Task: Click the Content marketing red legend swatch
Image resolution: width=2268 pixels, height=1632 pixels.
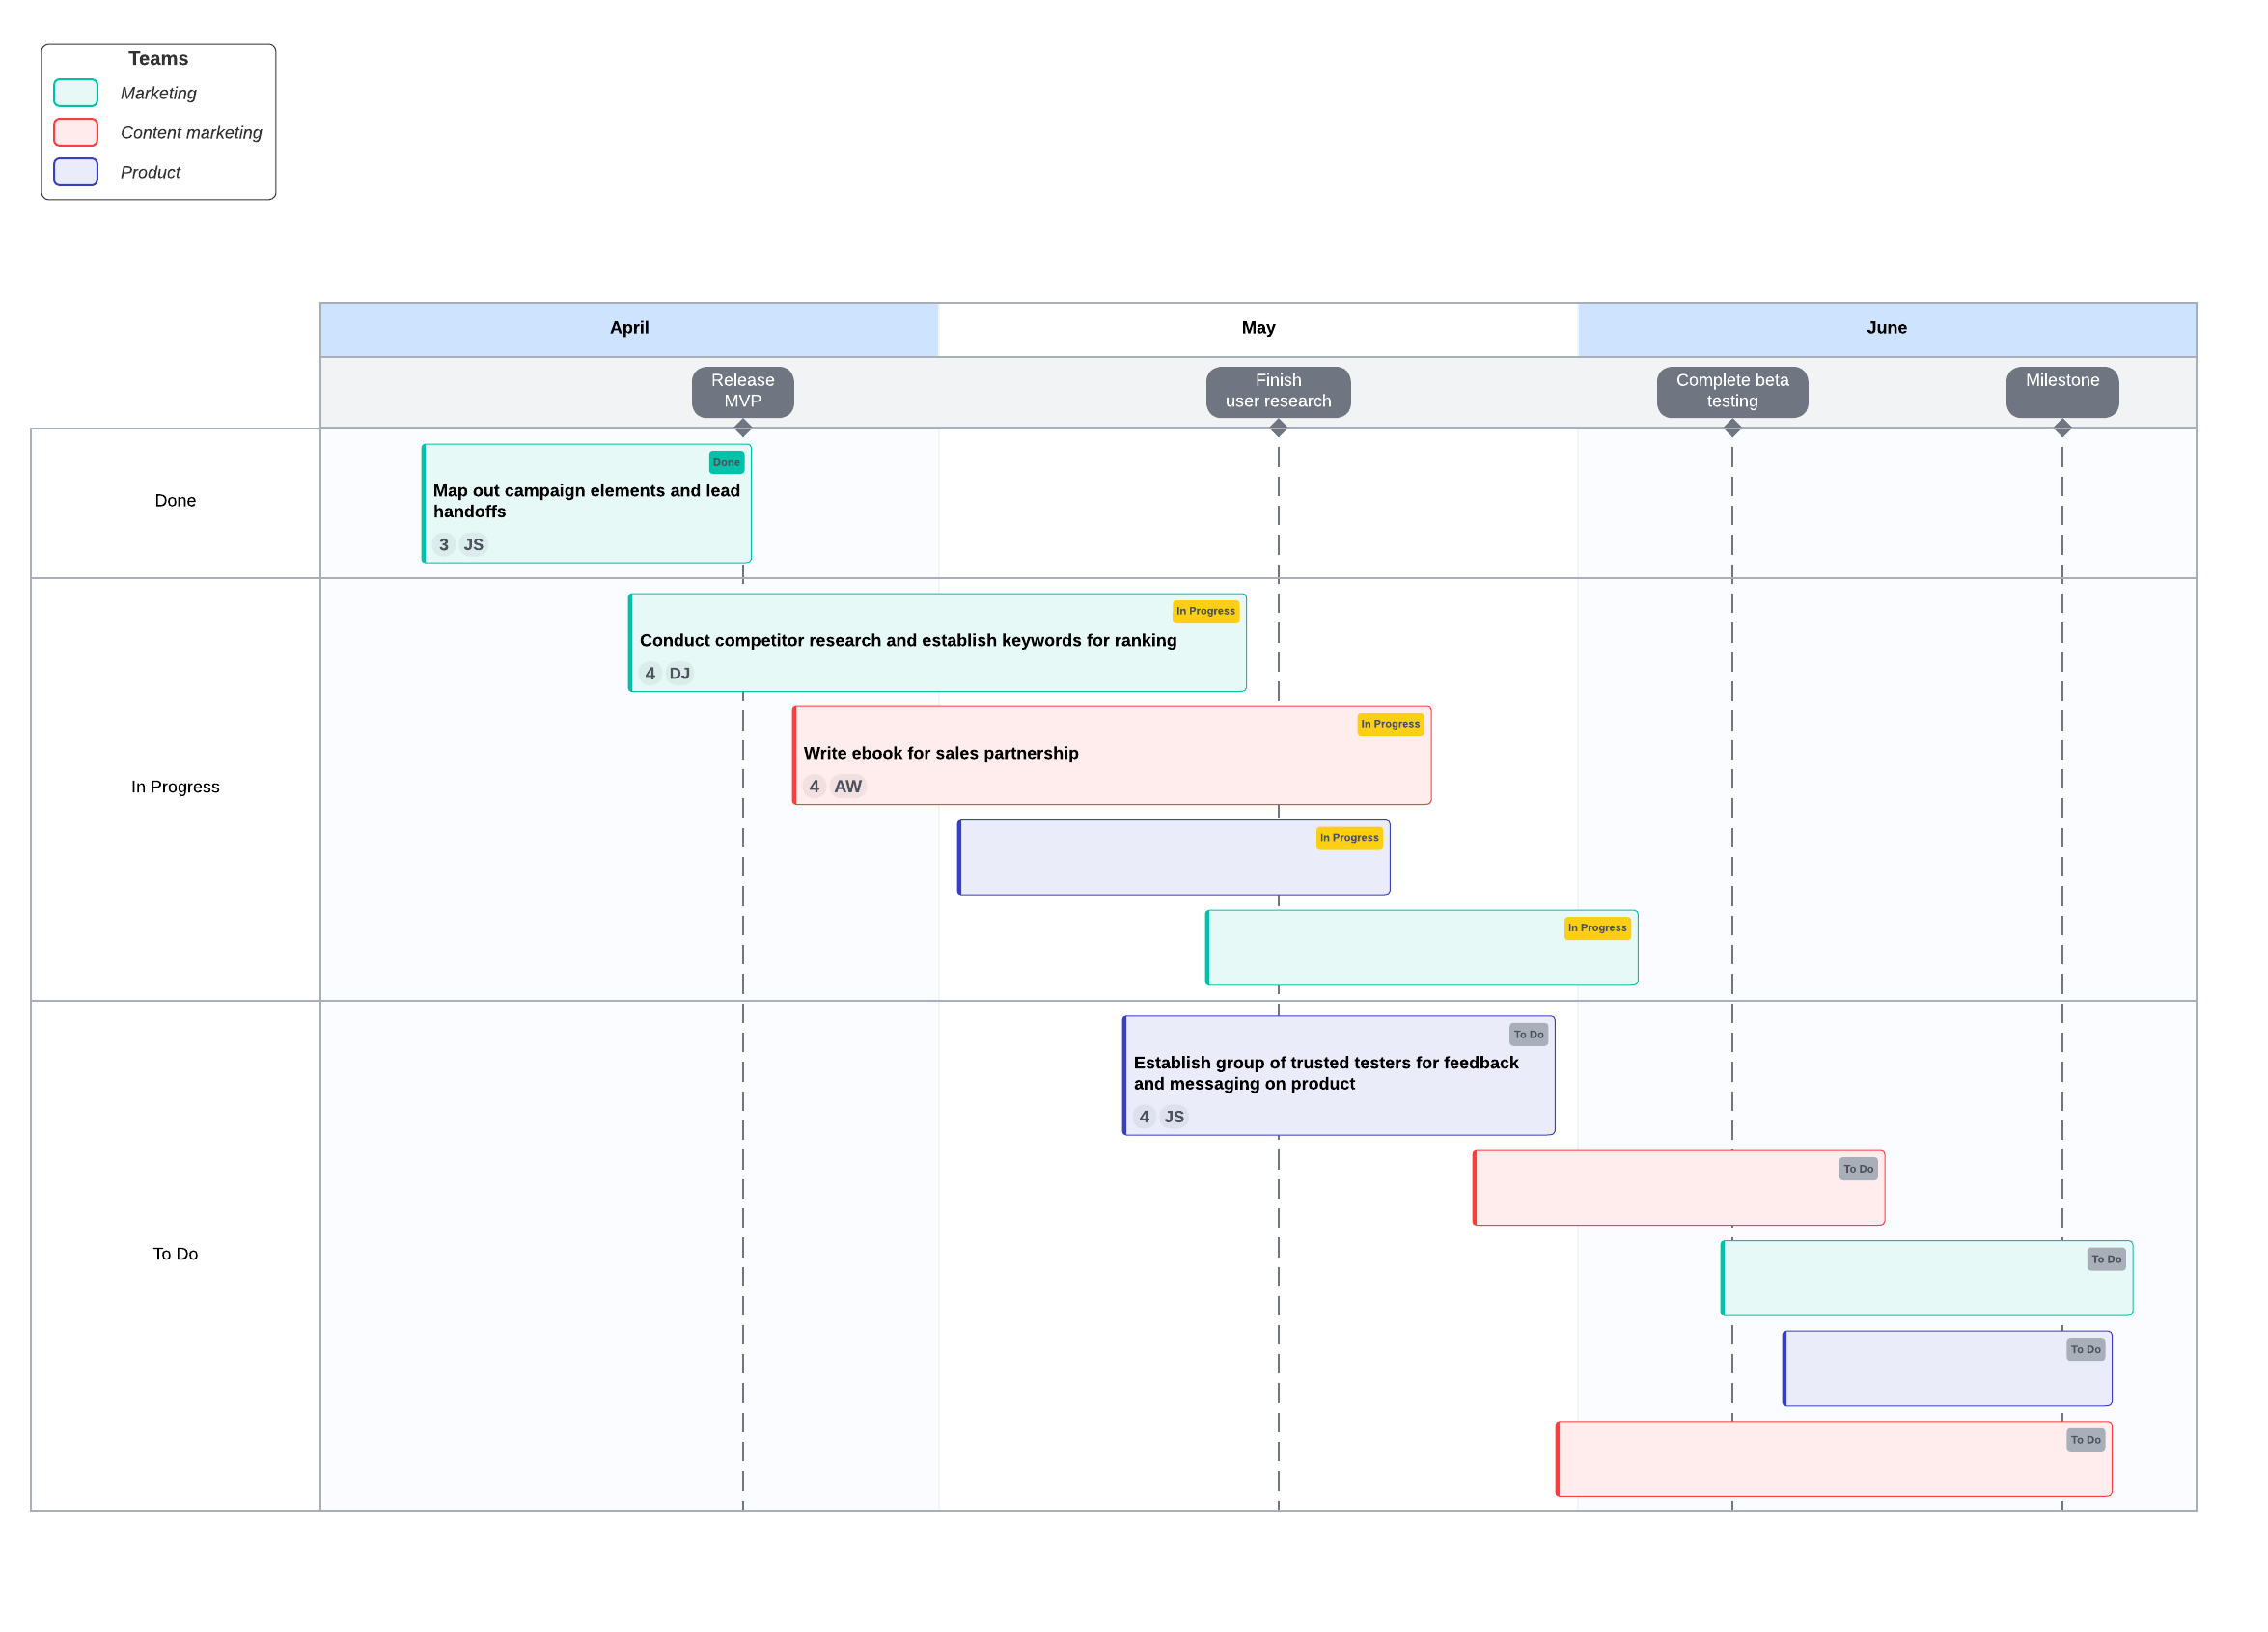Action: tap(76, 132)
